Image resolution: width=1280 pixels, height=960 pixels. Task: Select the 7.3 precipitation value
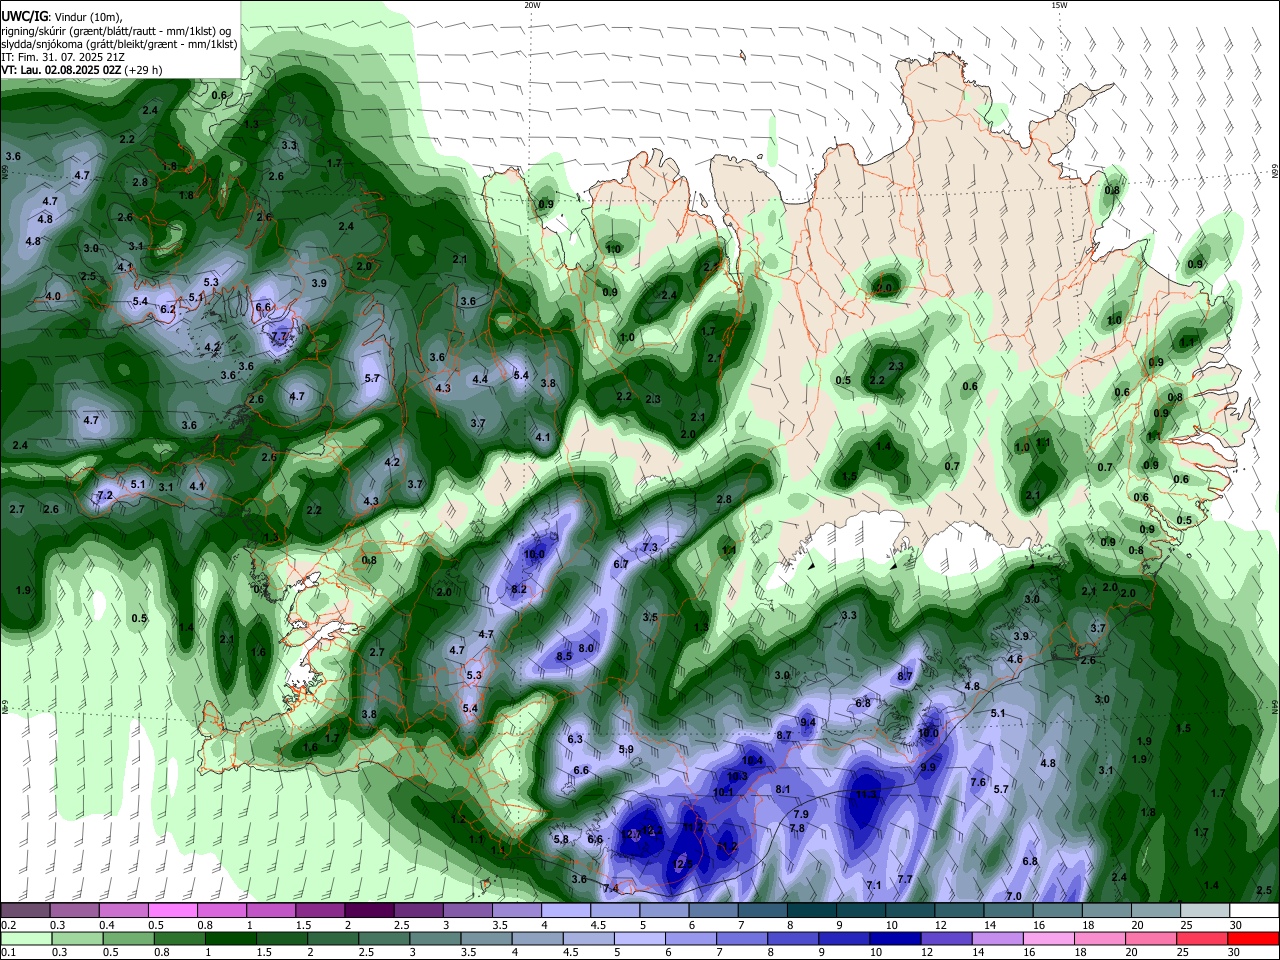pyautogui.click(x=650, y=548)
